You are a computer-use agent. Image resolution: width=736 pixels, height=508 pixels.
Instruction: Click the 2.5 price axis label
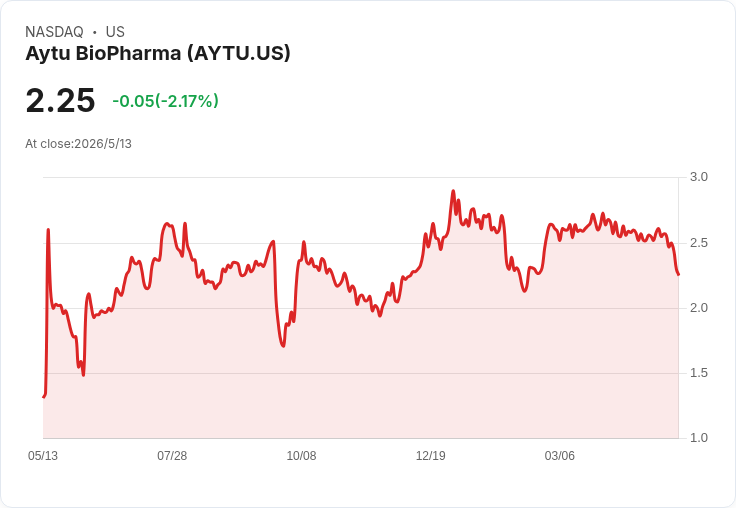(698, 243)
